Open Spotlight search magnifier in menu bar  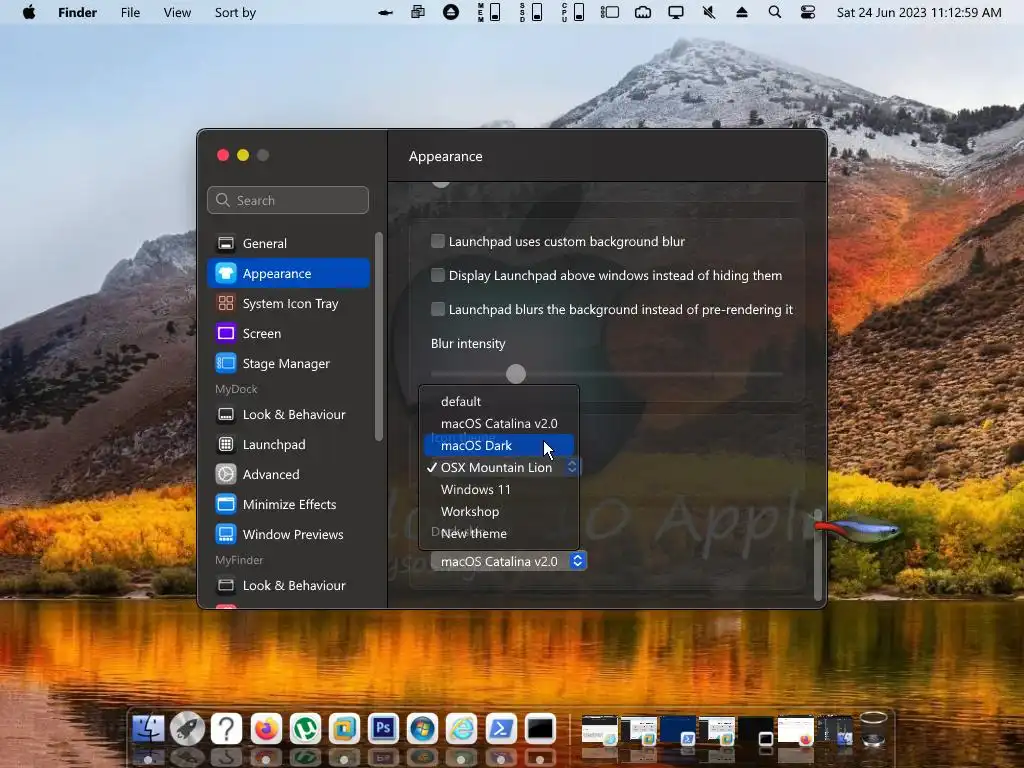tap(775, 12)
